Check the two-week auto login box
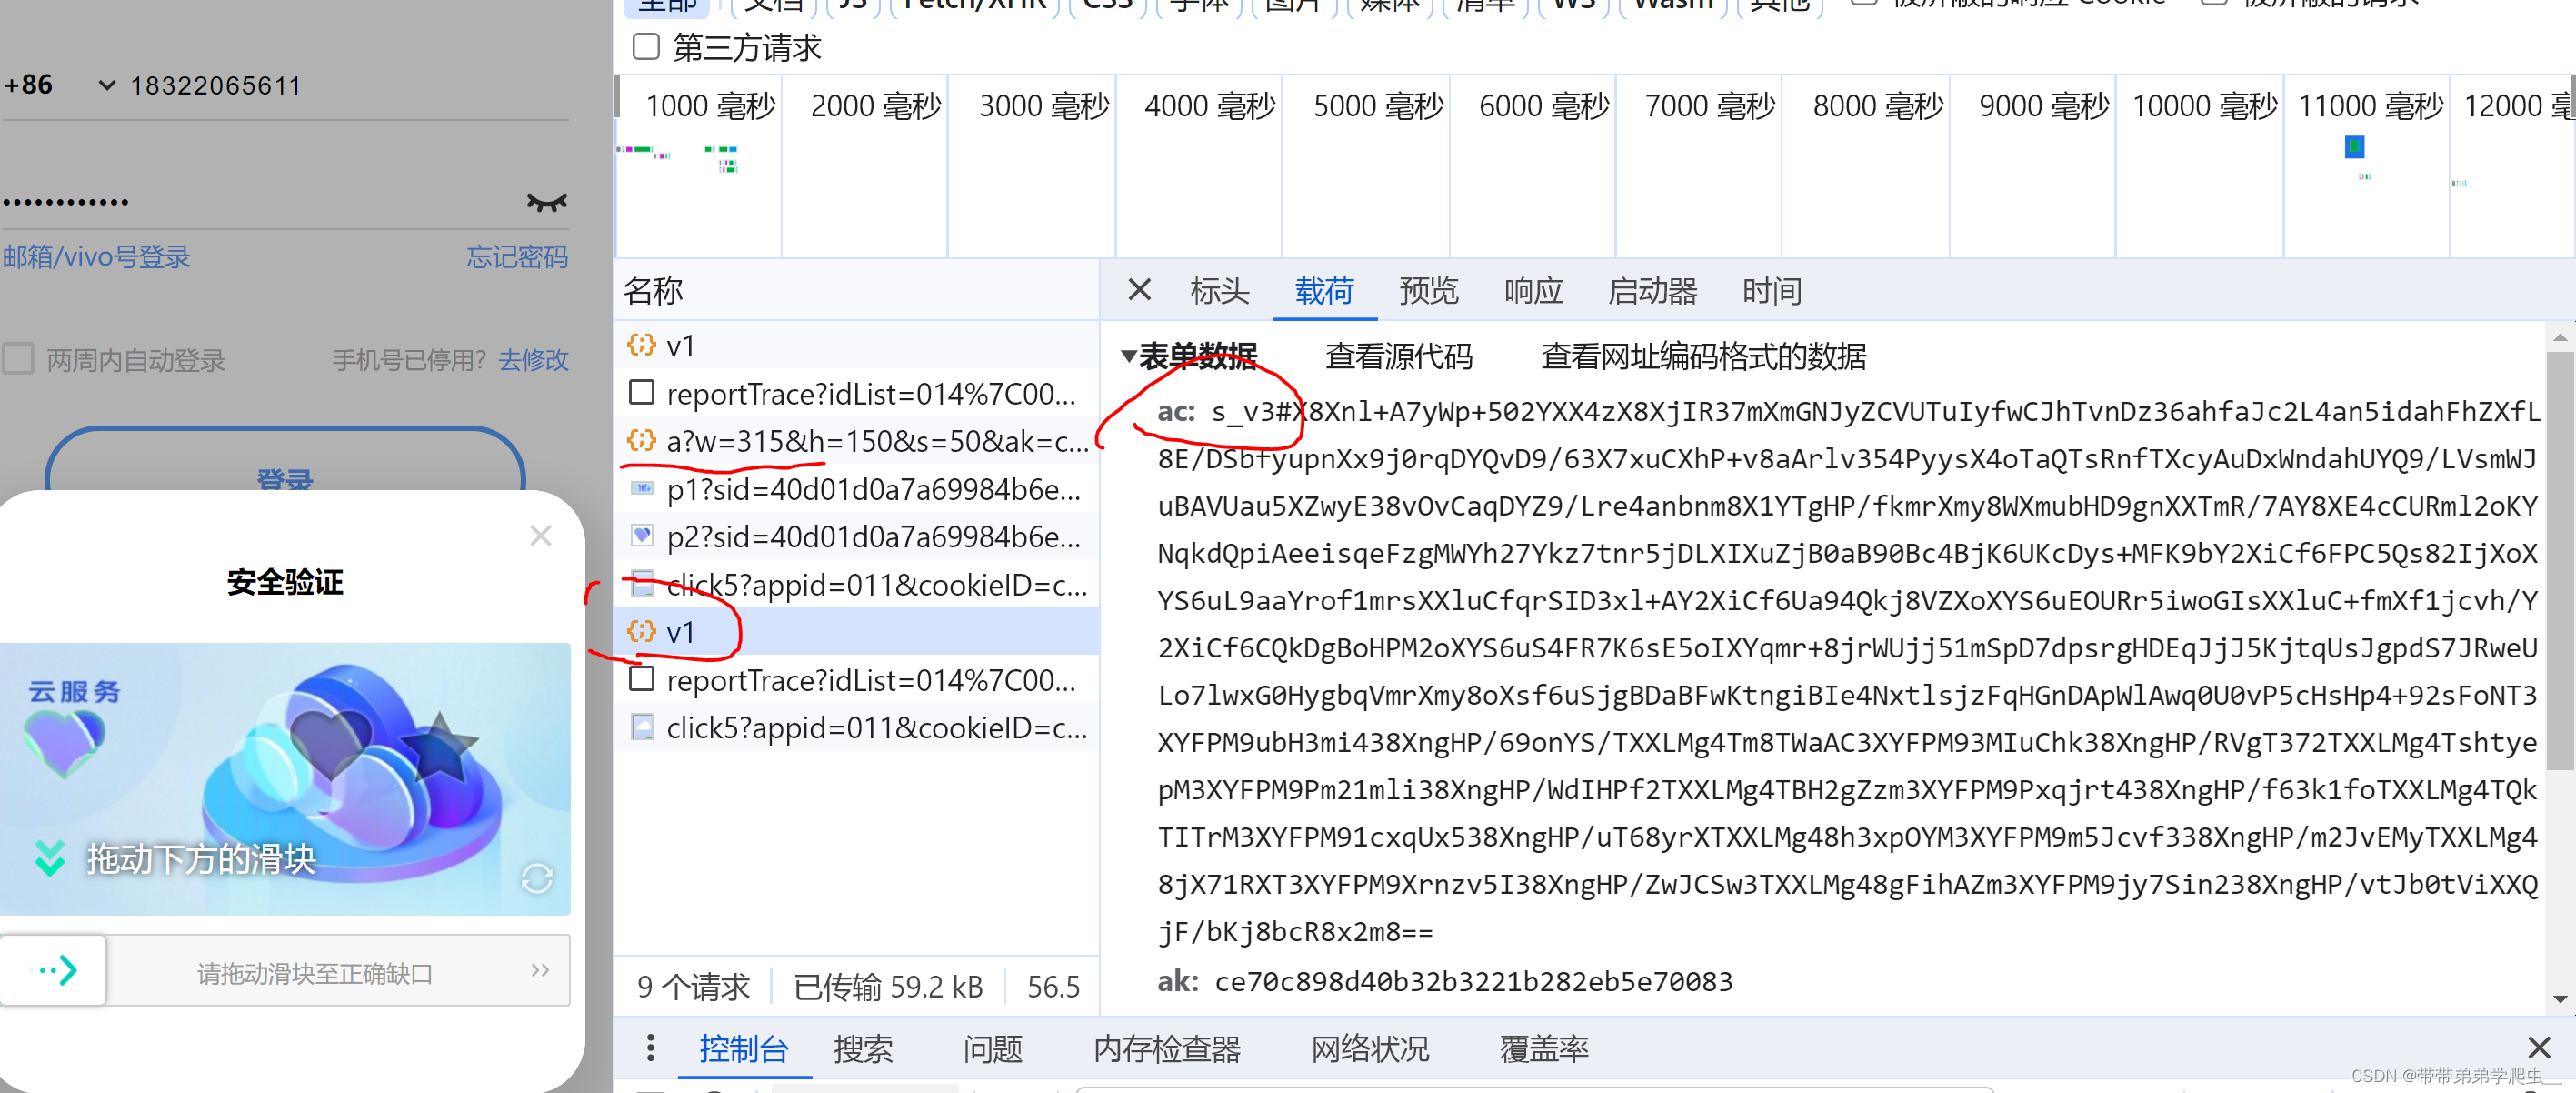 point(19,359)
